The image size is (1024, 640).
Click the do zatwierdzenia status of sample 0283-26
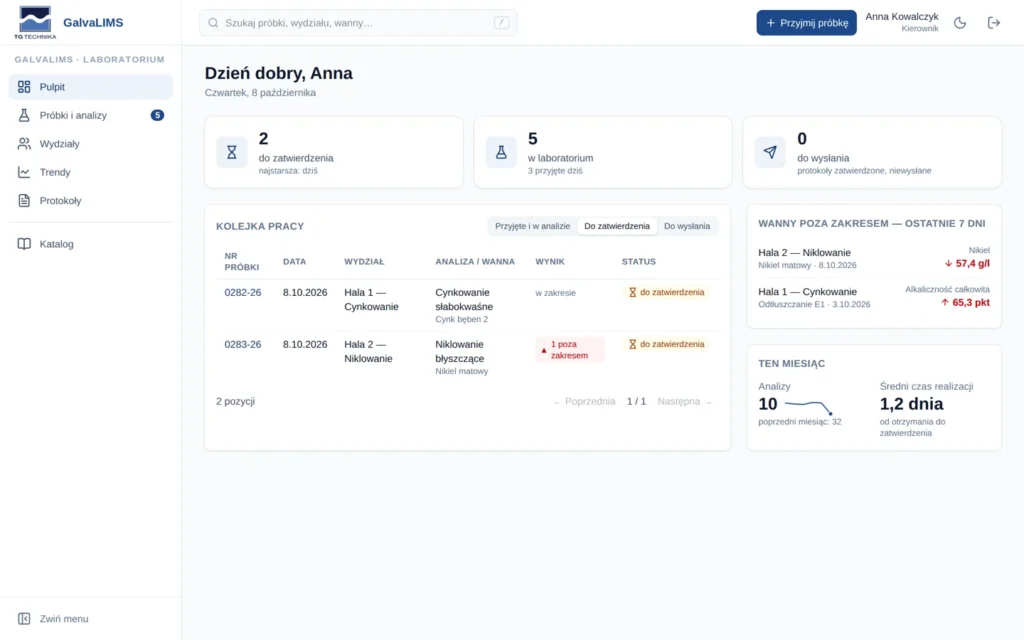(x=667, y=344)
